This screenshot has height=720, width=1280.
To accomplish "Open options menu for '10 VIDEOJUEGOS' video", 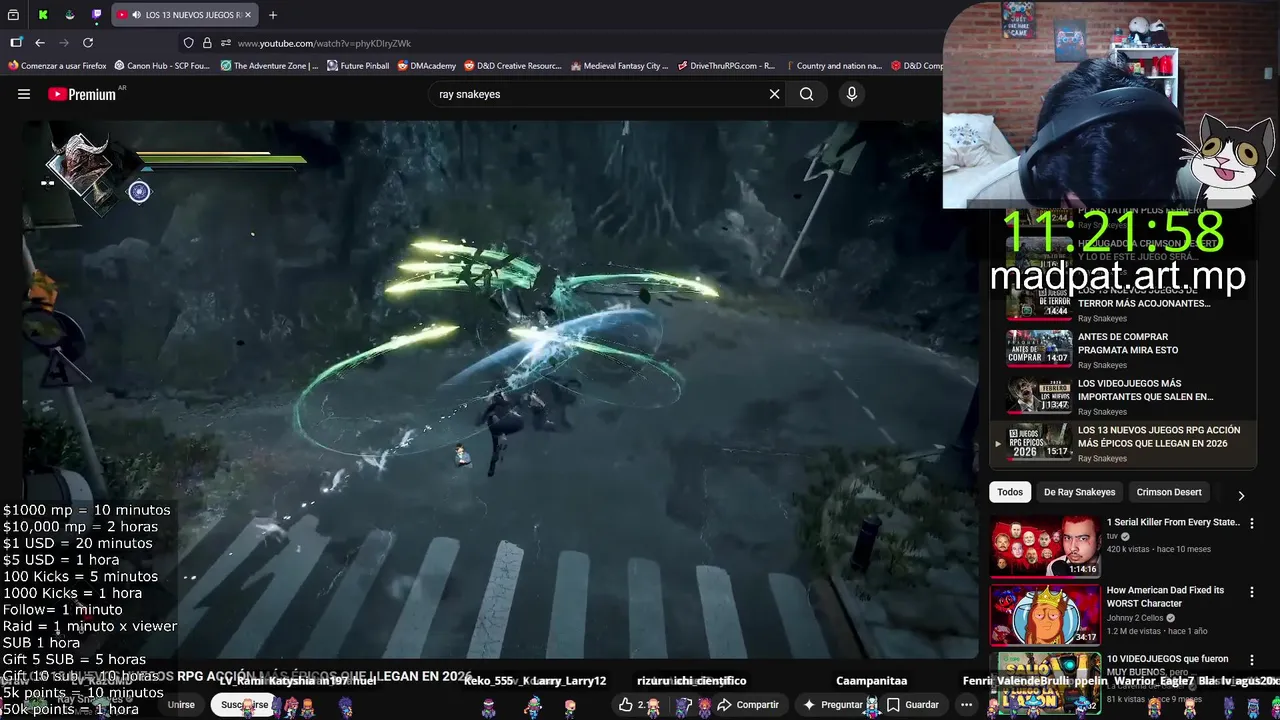I will point(1251,661).
